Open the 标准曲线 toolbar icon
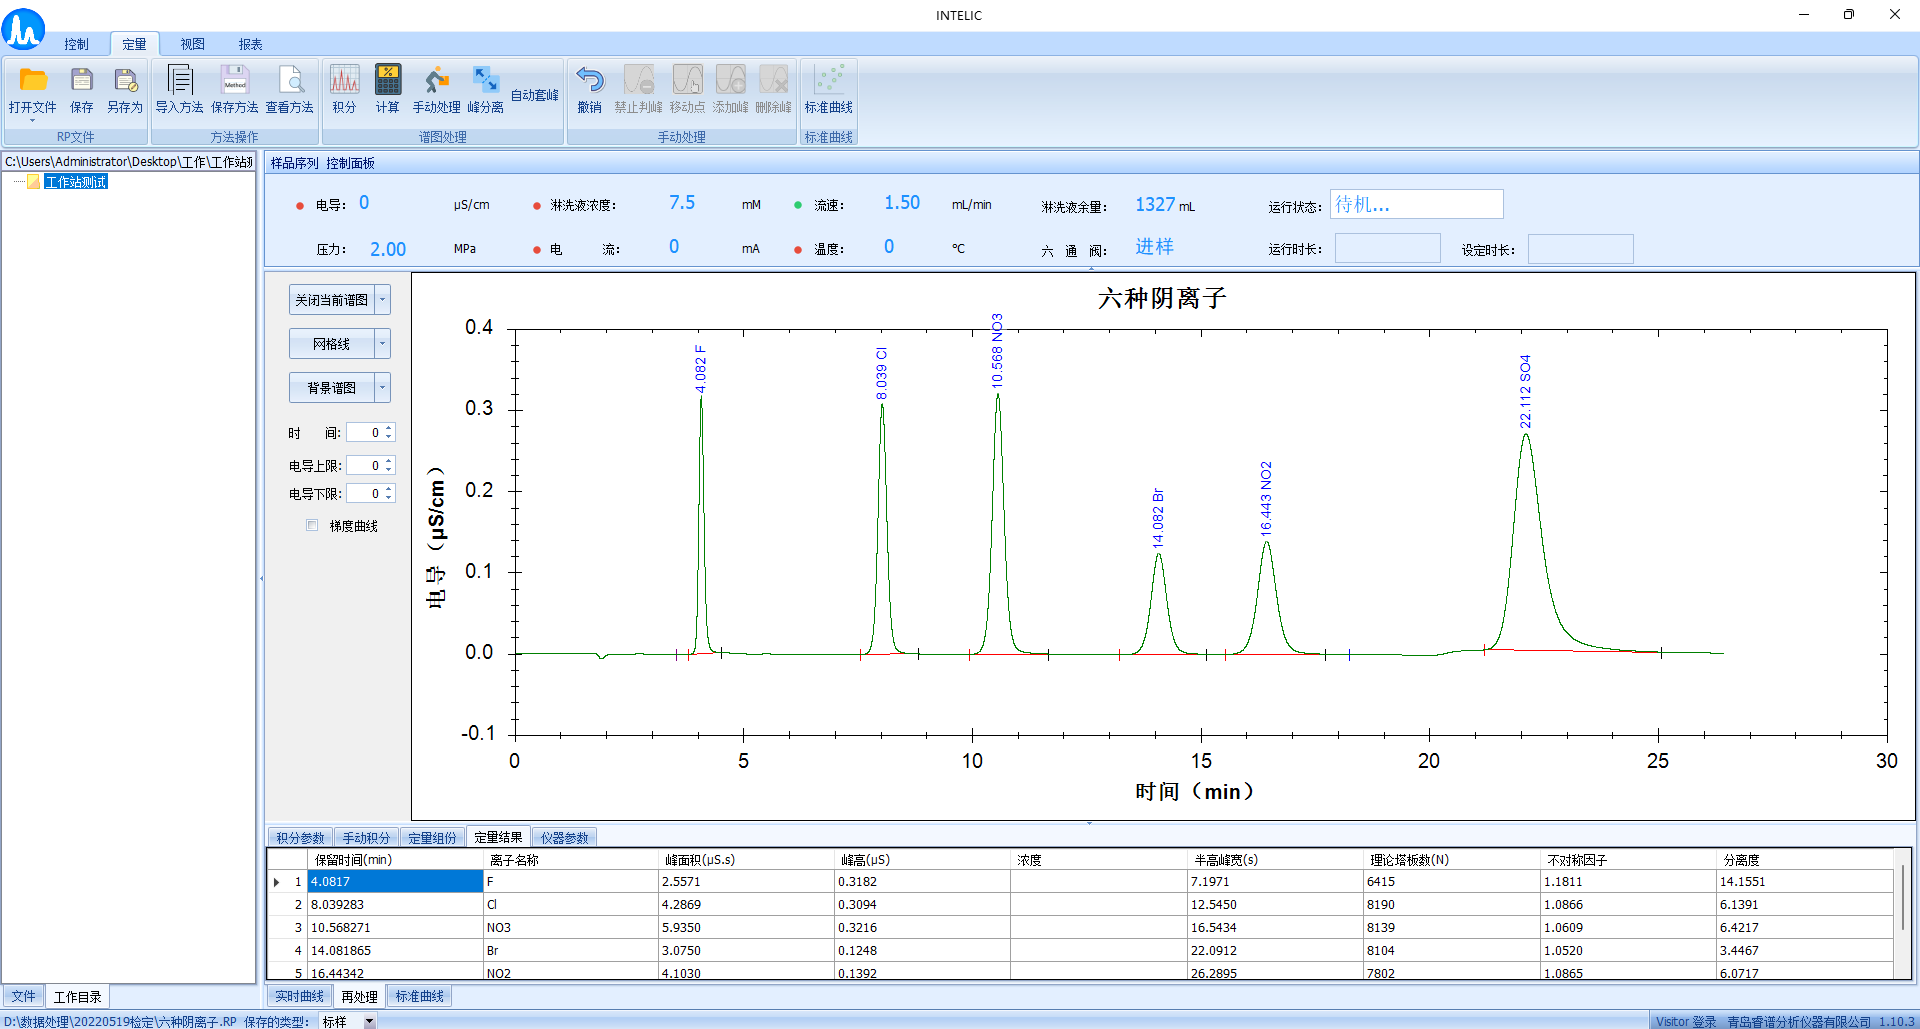 (x=829, y=91)
